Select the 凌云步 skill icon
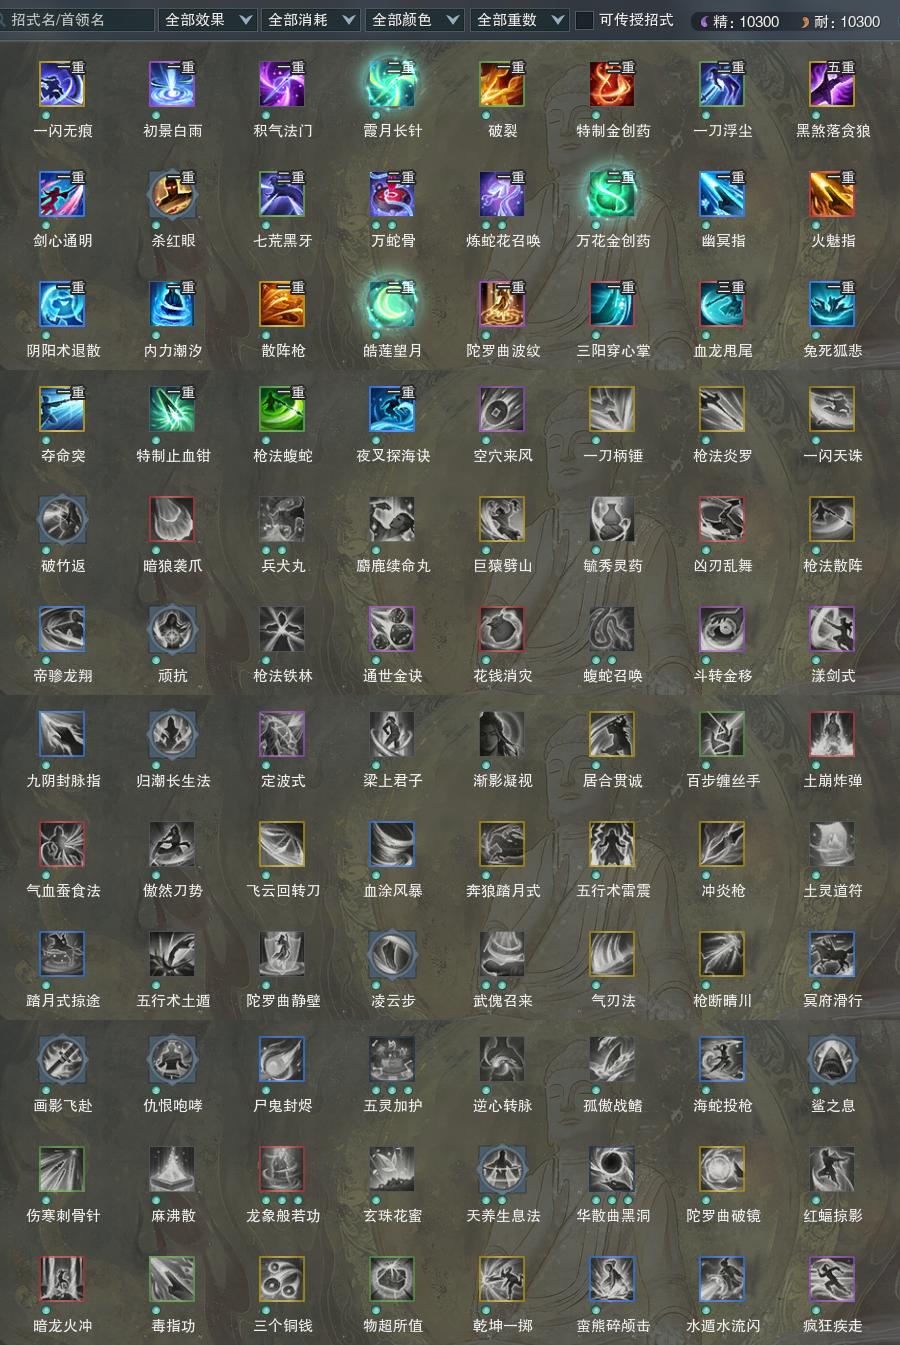 tap(393, 954)
